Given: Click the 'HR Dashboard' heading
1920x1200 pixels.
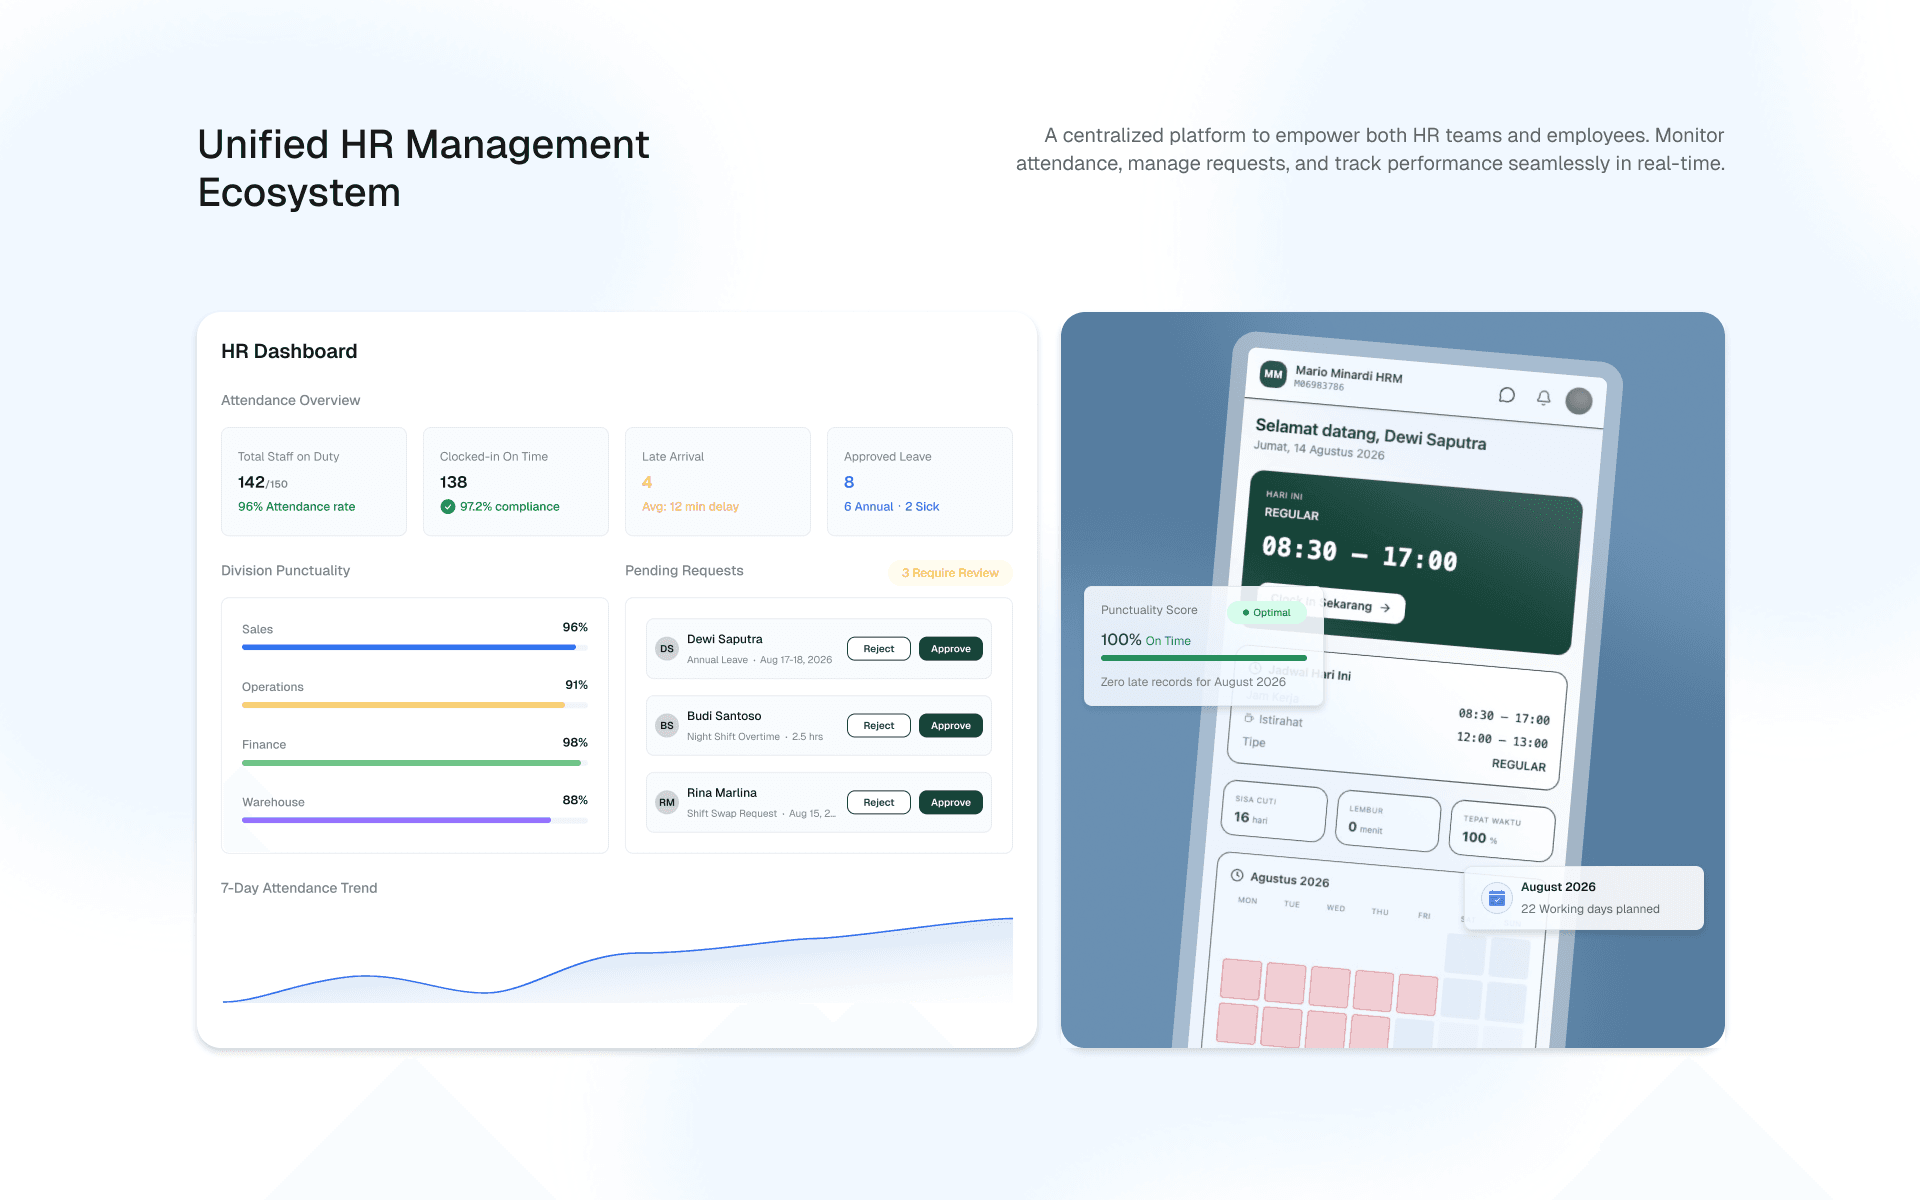Looking at the screenshot, I should 289,351.
